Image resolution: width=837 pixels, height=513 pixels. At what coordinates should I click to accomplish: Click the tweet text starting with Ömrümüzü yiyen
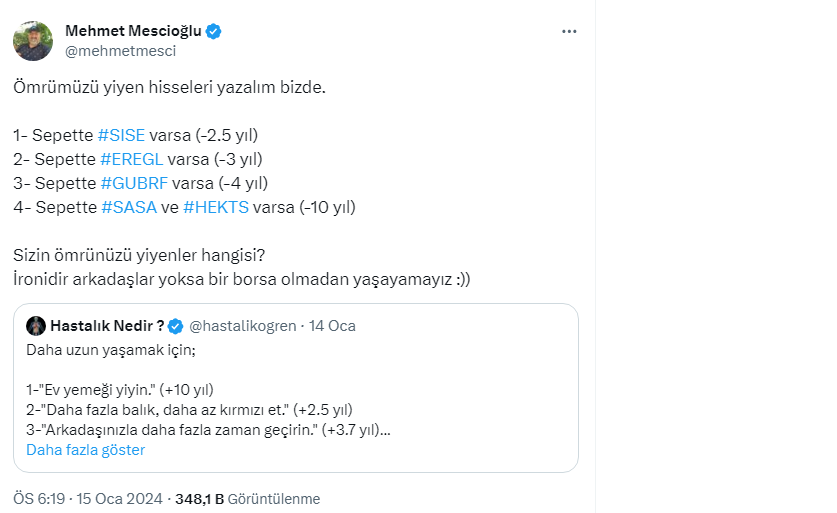[x=169, y=88]
